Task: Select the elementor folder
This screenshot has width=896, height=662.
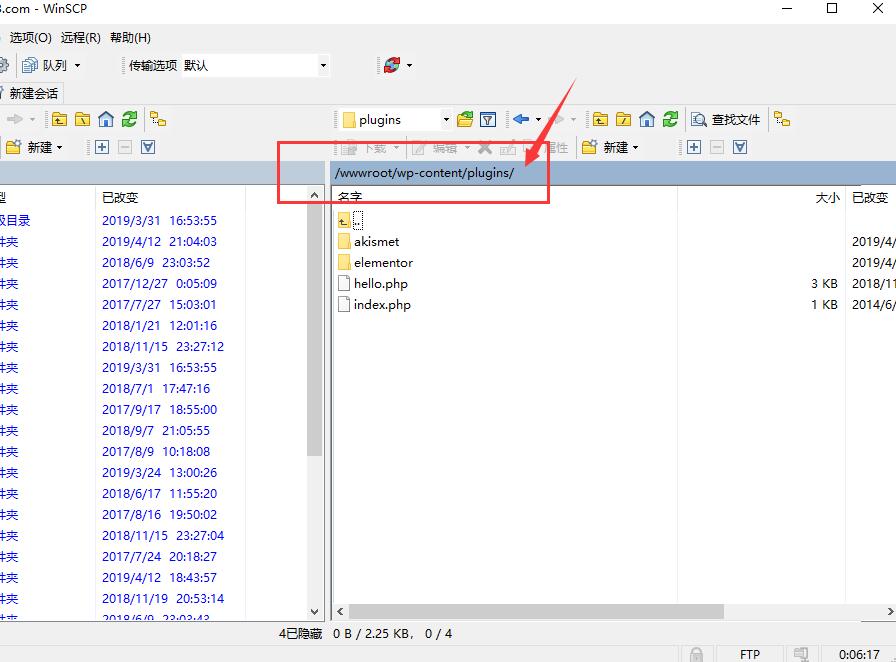Action: coord(383,263)
